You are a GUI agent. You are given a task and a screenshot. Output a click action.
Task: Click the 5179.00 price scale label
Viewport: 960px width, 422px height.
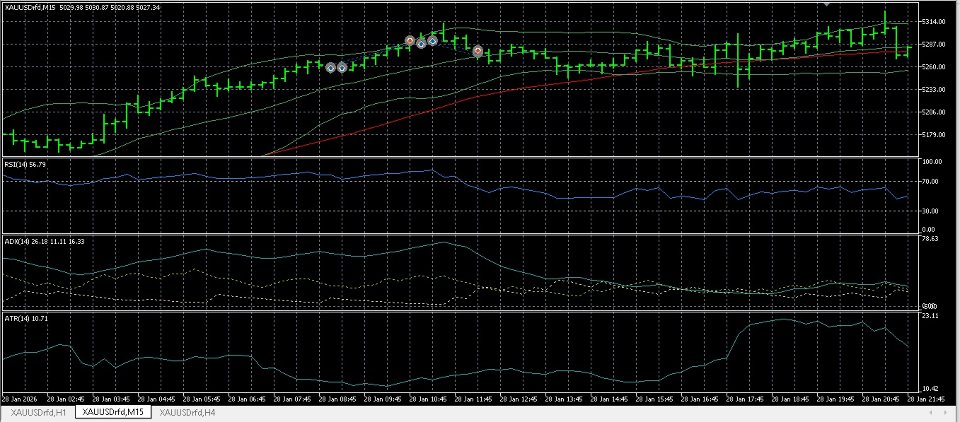[x=933, y=135]
